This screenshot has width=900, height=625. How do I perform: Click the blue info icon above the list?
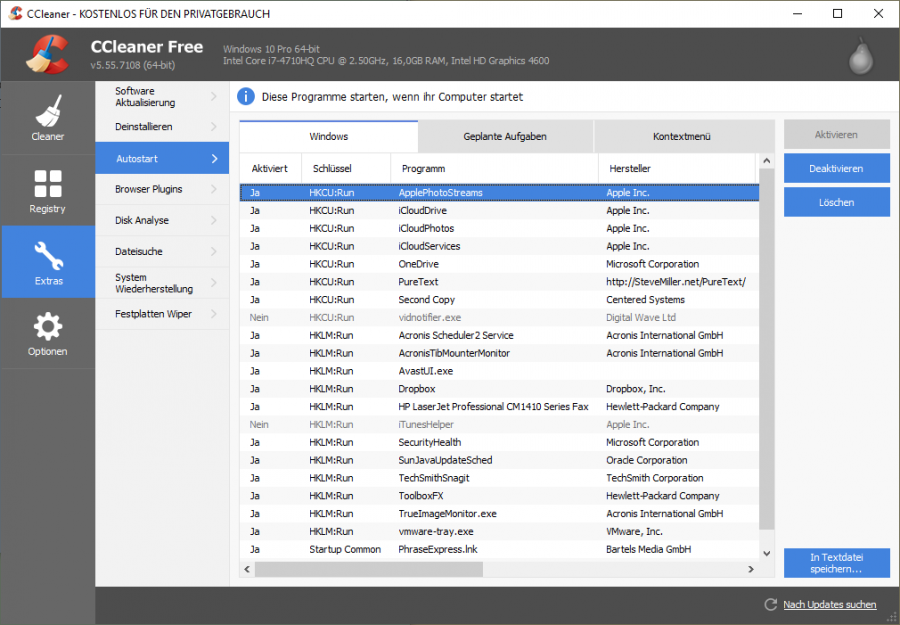(x=245, y=96)
